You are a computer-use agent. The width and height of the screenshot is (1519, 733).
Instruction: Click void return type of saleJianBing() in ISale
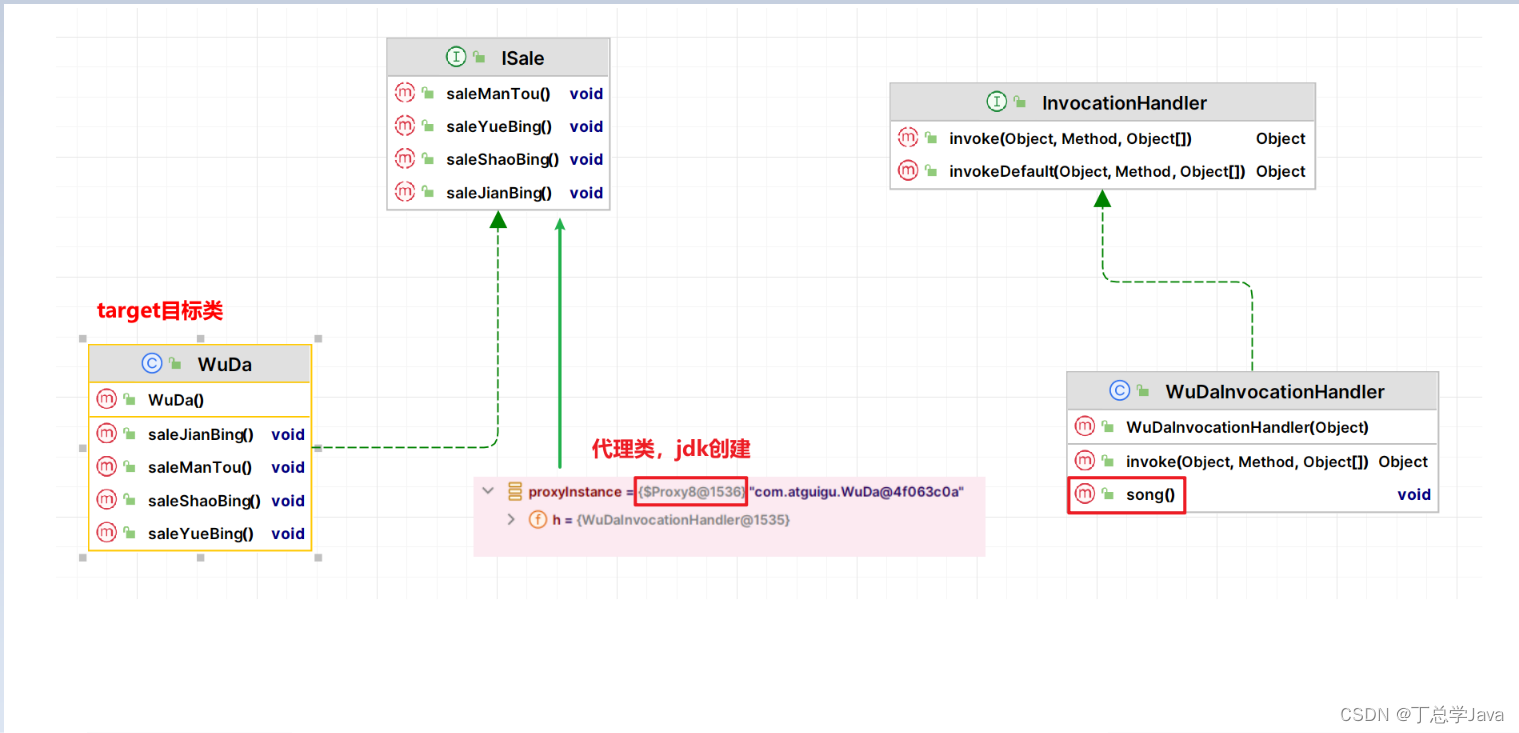coord(586,193)
